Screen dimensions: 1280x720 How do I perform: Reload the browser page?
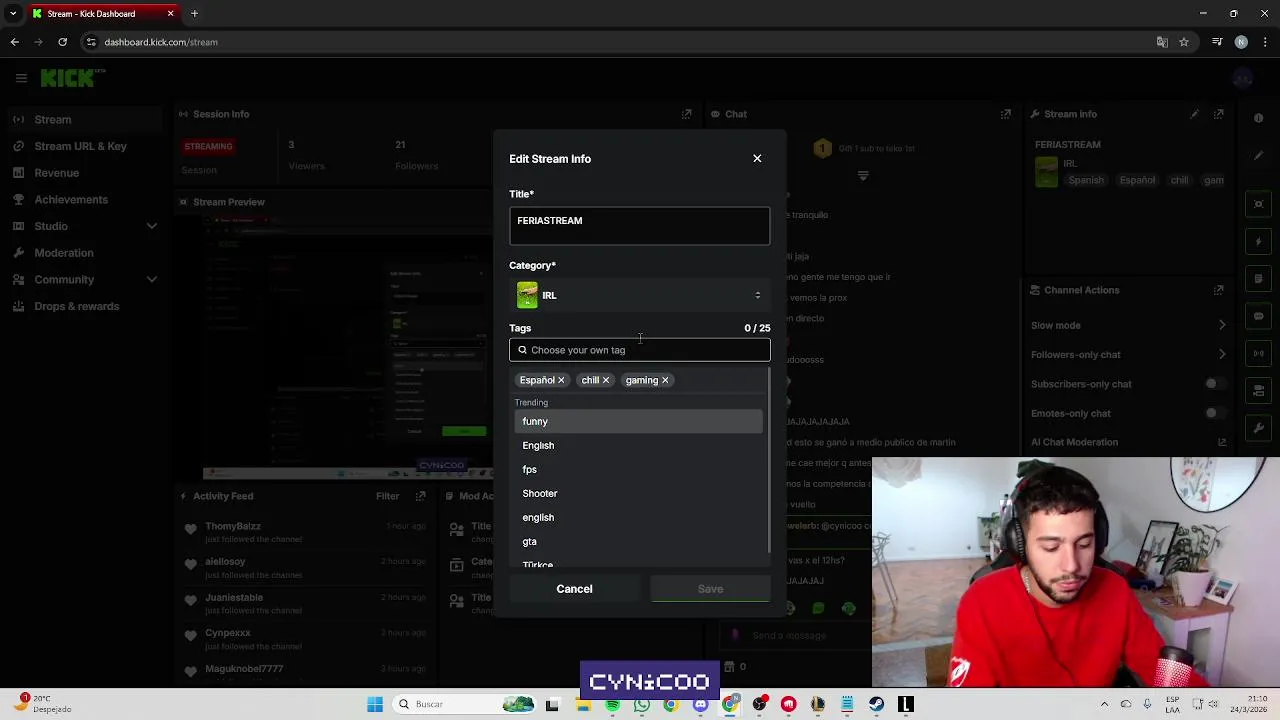coord(62,42)
